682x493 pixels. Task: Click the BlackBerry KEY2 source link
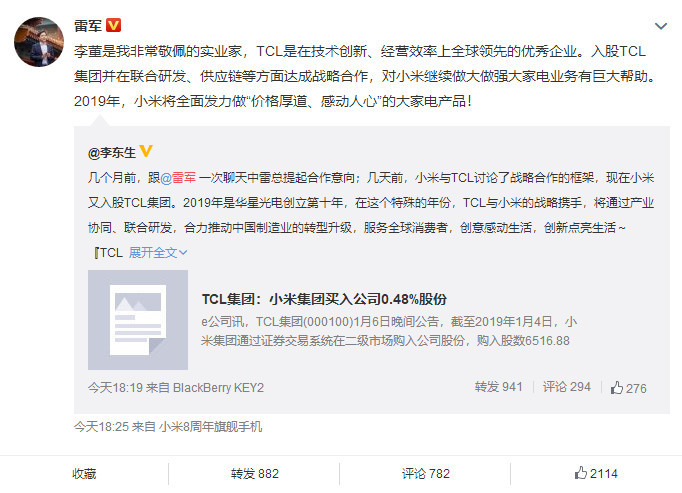(218, 388)
